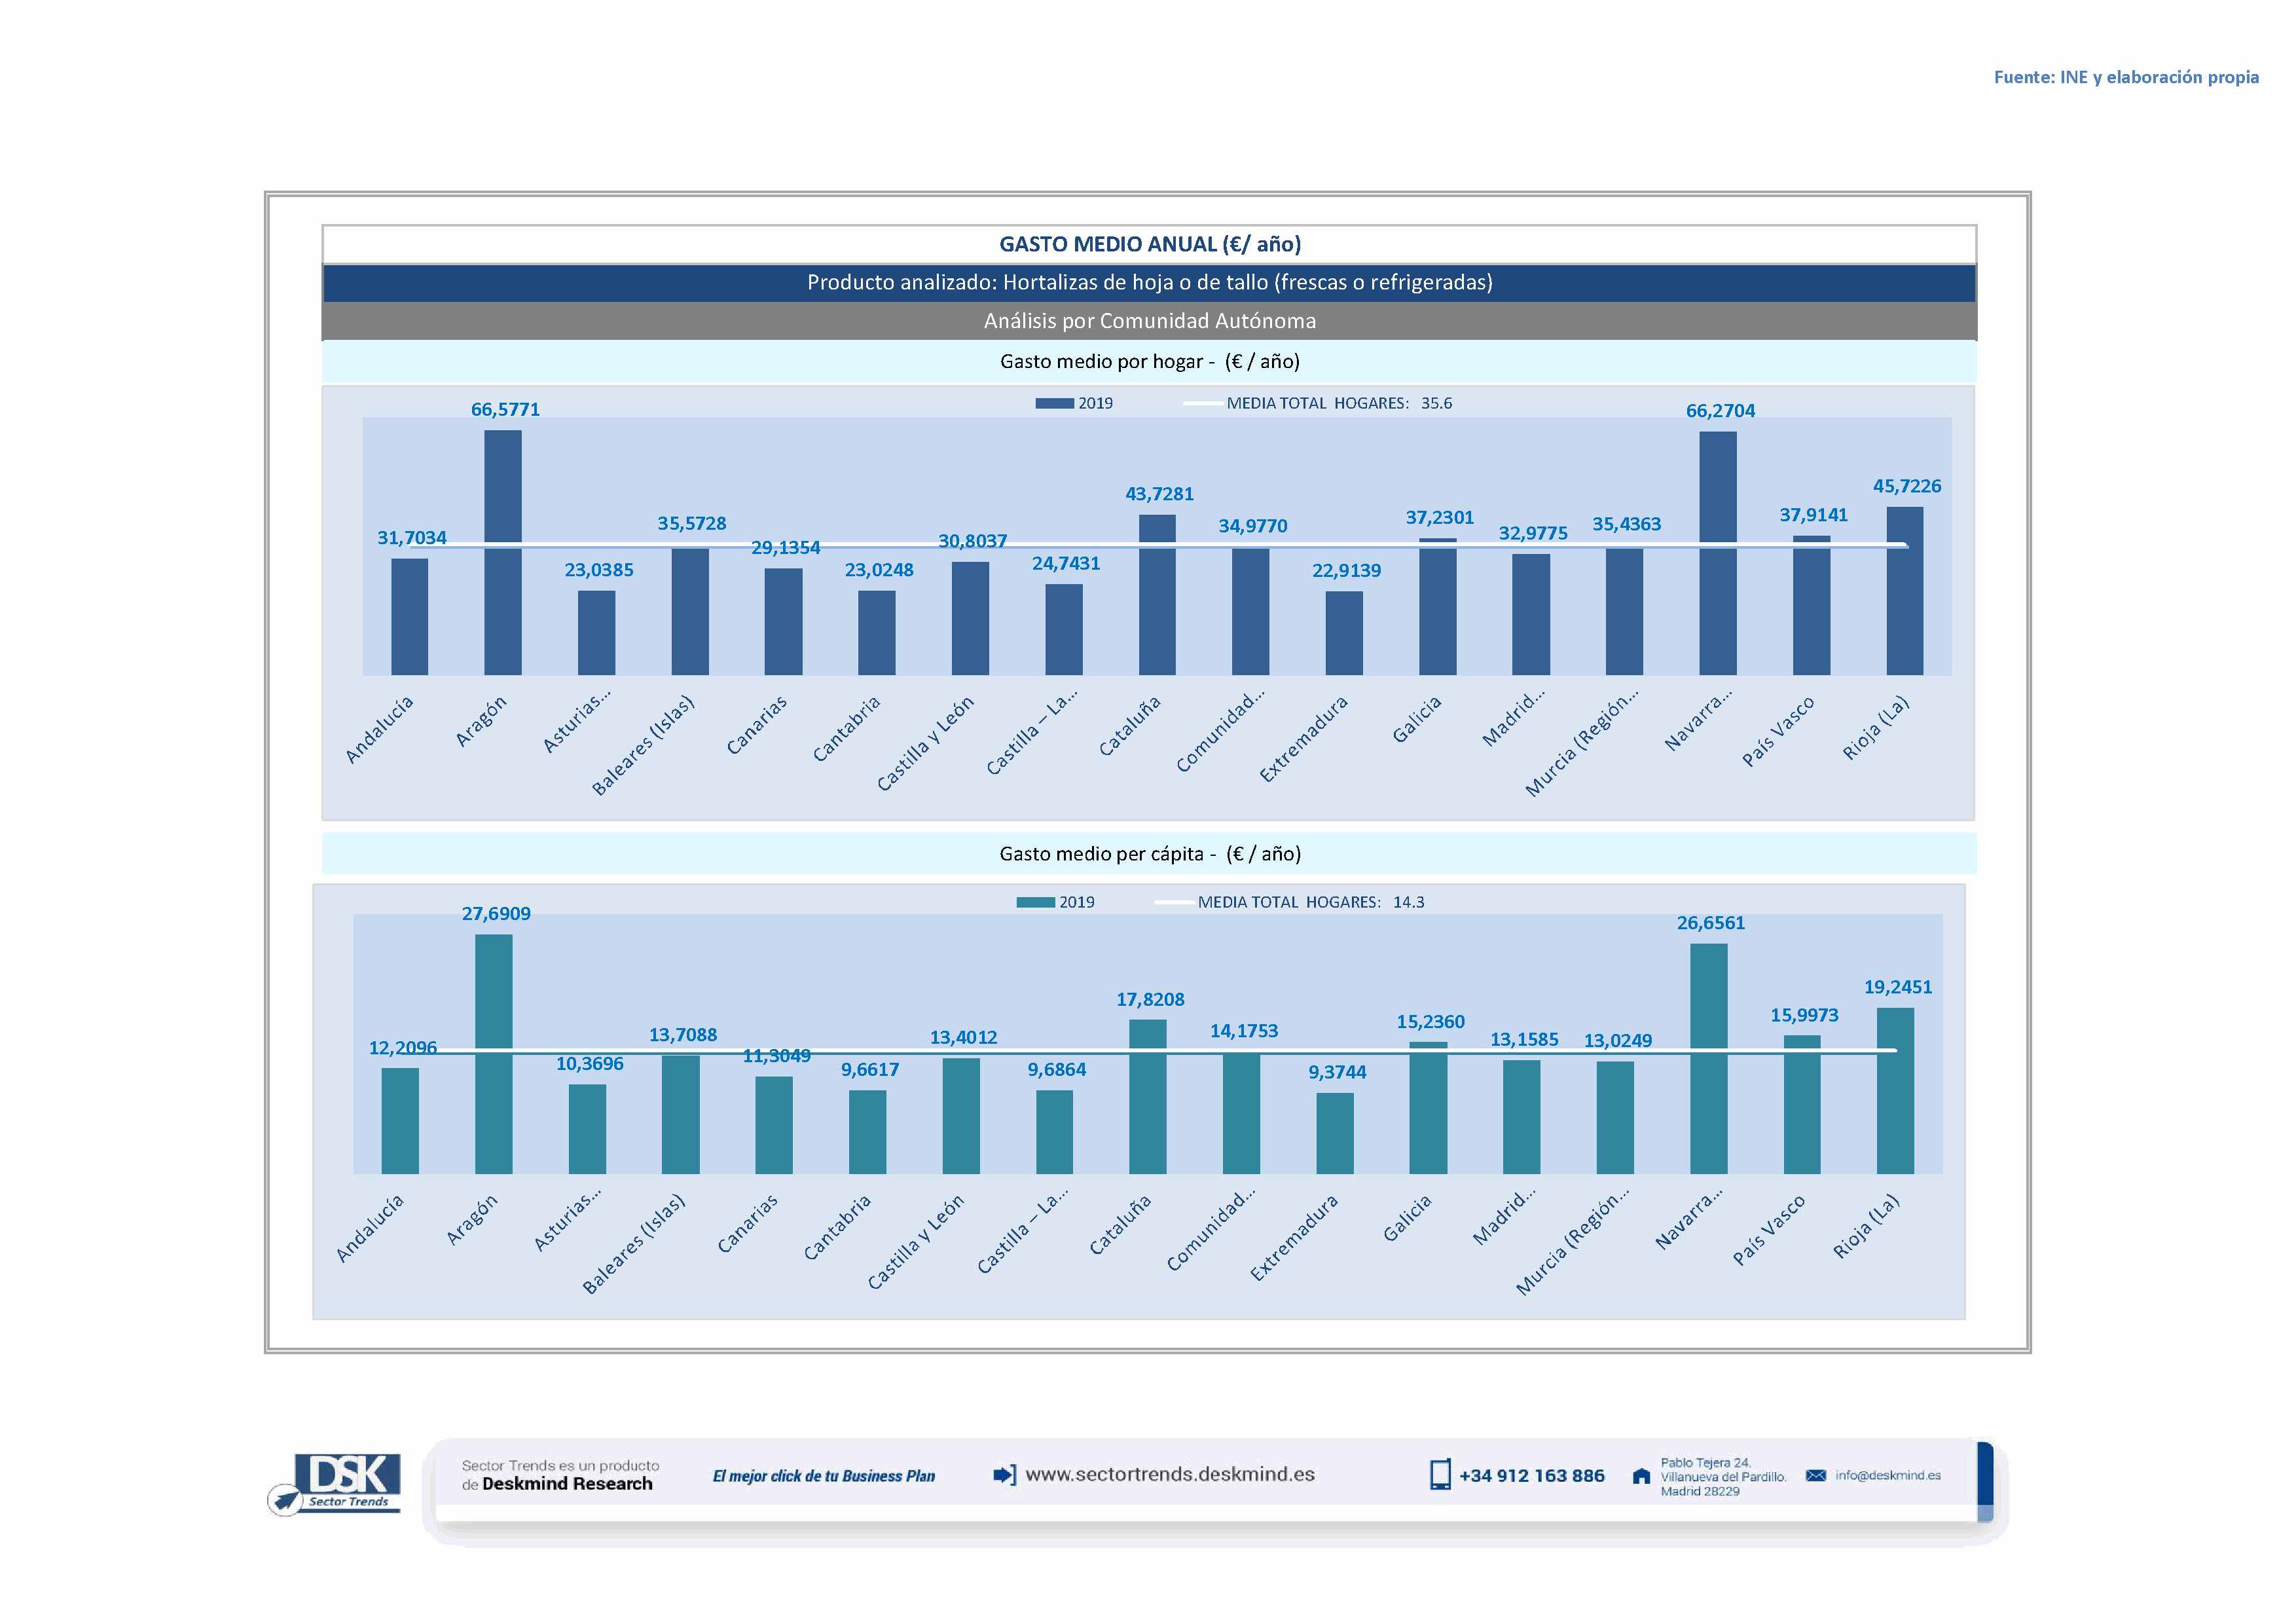2296x1624 pixels.
Task: Click the teal 2019 legend swatch in per-capita chart
Action: [x=1035, y=902]
